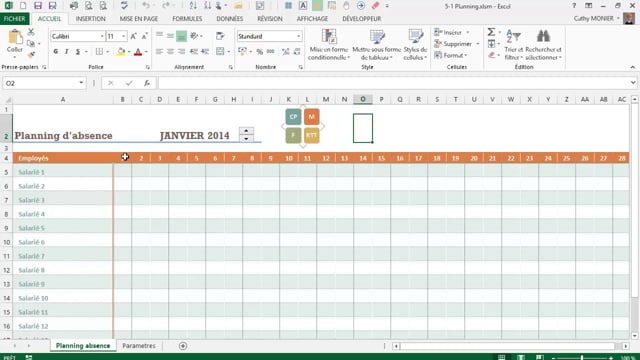This screenshot has height=360, width=640.
Task: Open the font size 11 dropdown
Action: 123,36
